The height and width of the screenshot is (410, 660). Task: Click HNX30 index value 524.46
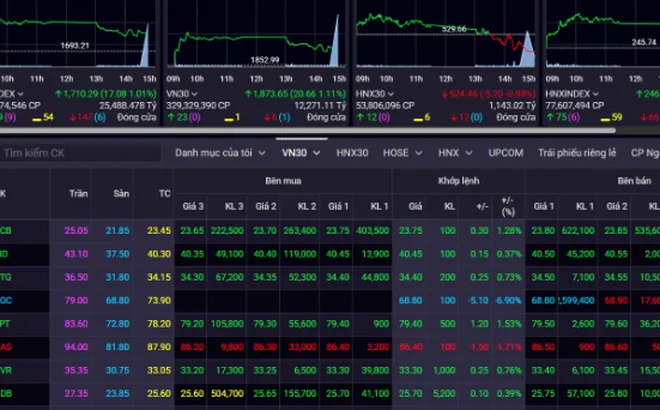pyautogui.click(x=459, y=93)
